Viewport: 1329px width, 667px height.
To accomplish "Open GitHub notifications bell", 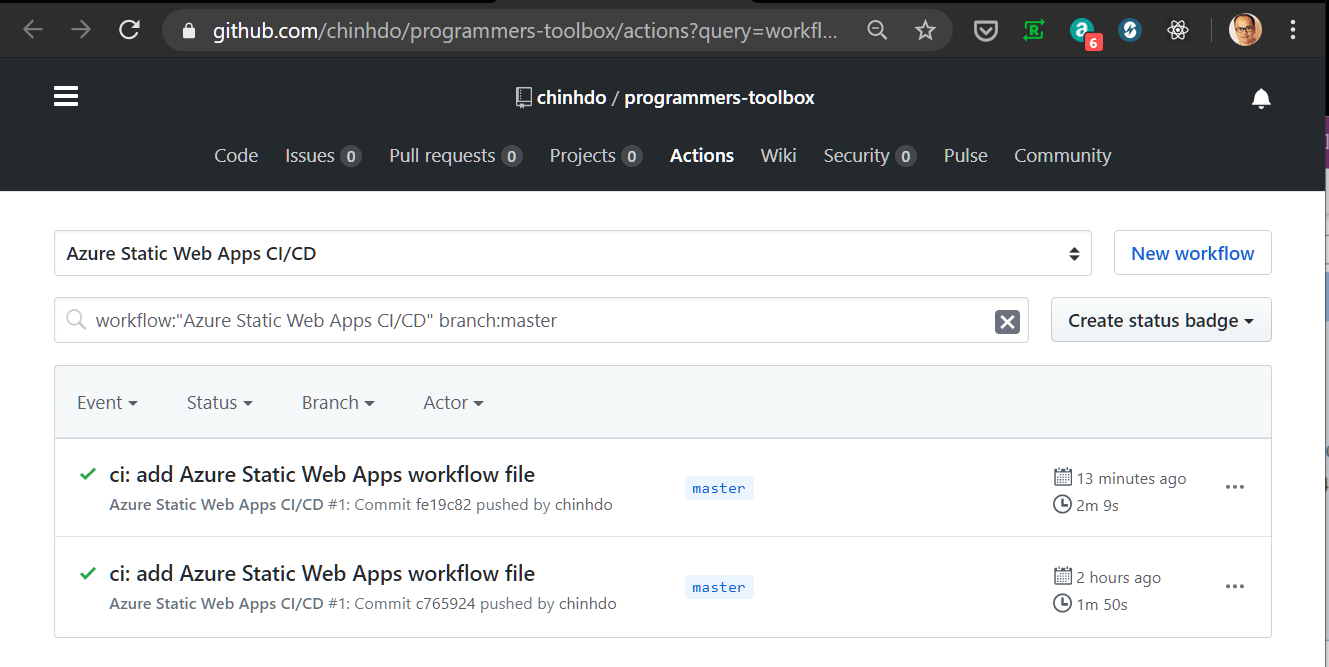I will 1261,98.
